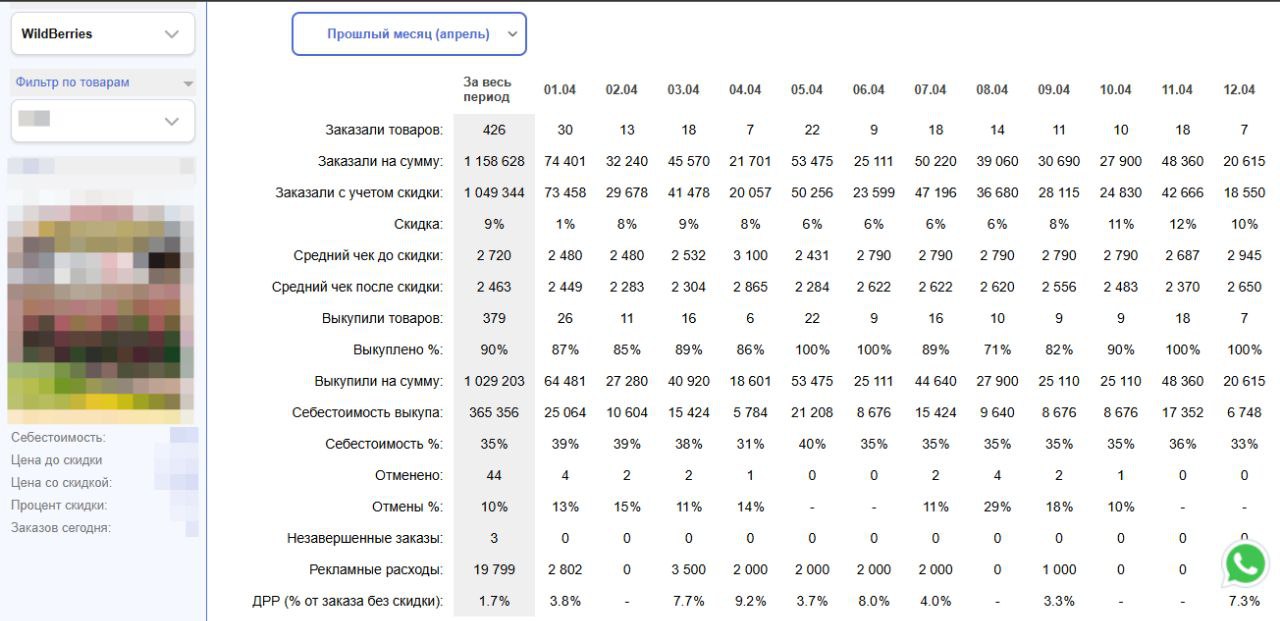Open the product selection dropdown under Фильтр по товарам

pyautogui.click(x=103, y=121)
